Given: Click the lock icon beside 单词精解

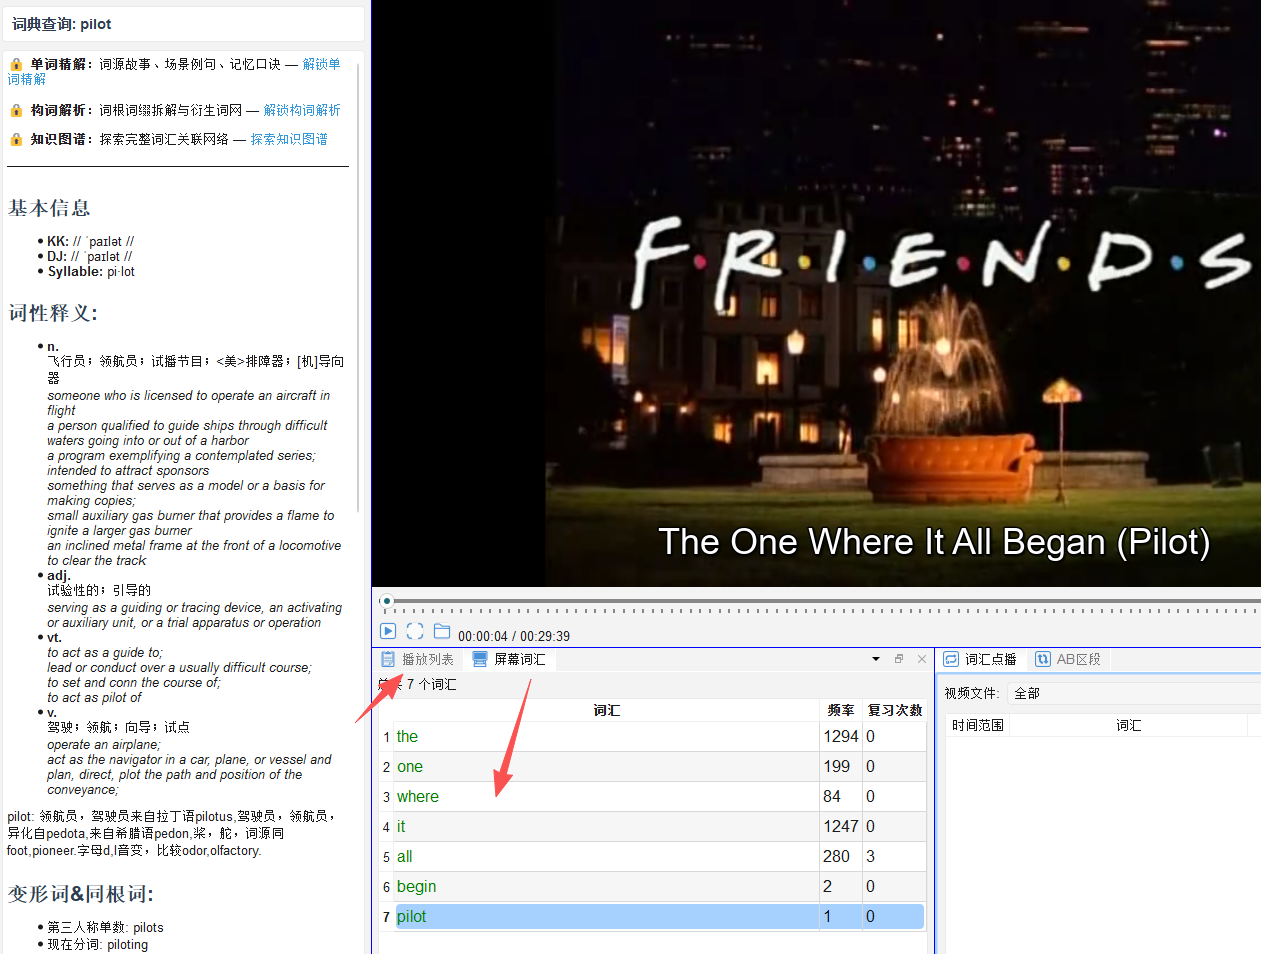Looking at the screenshot, I should [x=16, y=64].
